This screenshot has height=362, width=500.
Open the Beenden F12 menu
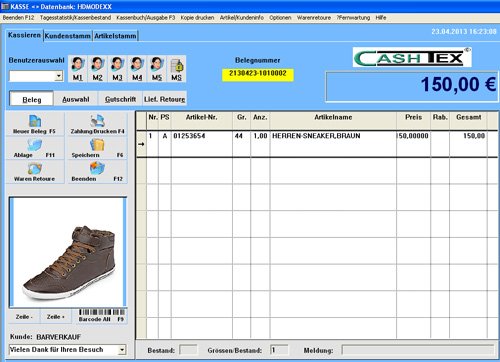tap(18, 17)
